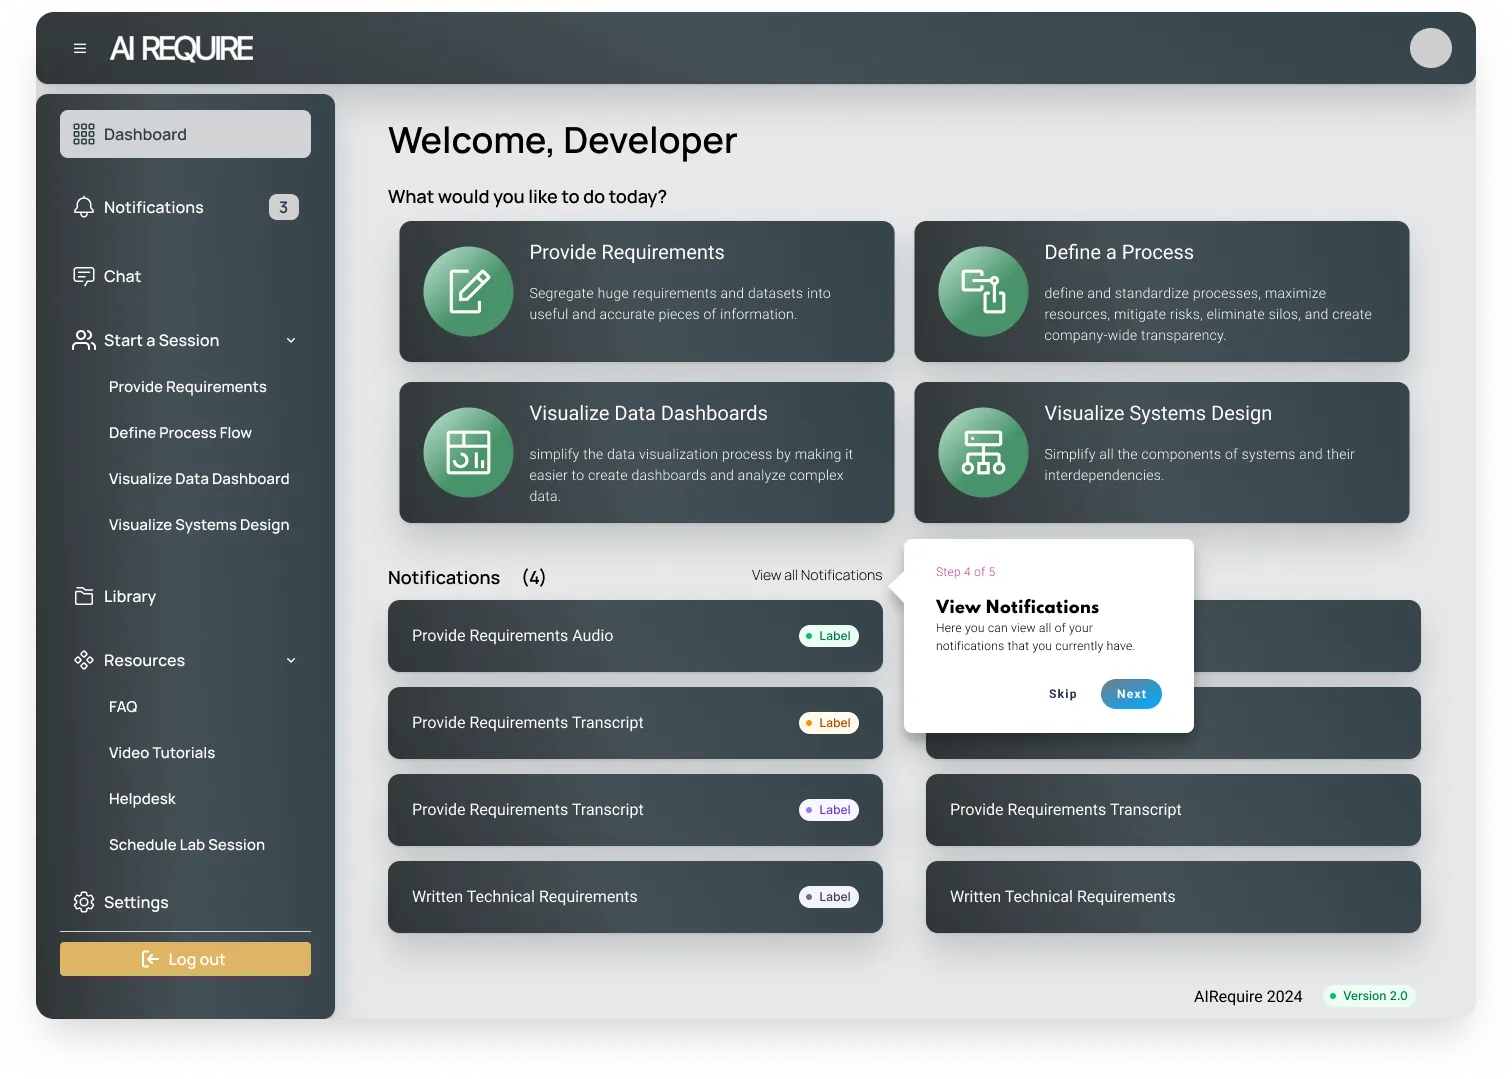Select Define Process Flow submenu item
The height and width of the screenshot is (1079, 1512).
point(180,433)
